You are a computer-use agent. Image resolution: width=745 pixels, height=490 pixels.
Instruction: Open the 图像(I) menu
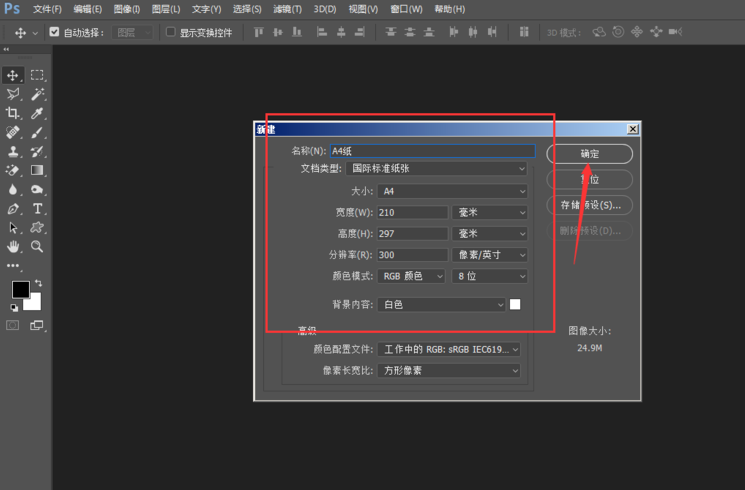(x=127, y=9)
